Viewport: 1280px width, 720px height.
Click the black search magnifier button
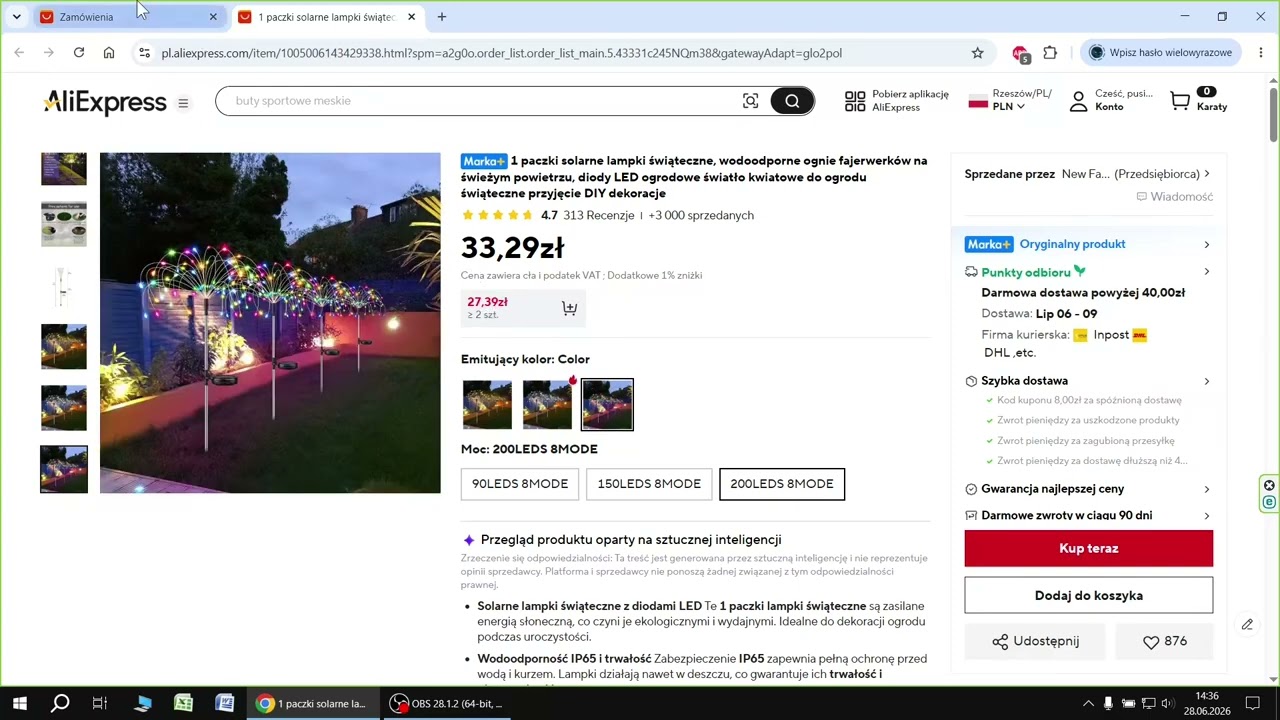tap(792, 101)
